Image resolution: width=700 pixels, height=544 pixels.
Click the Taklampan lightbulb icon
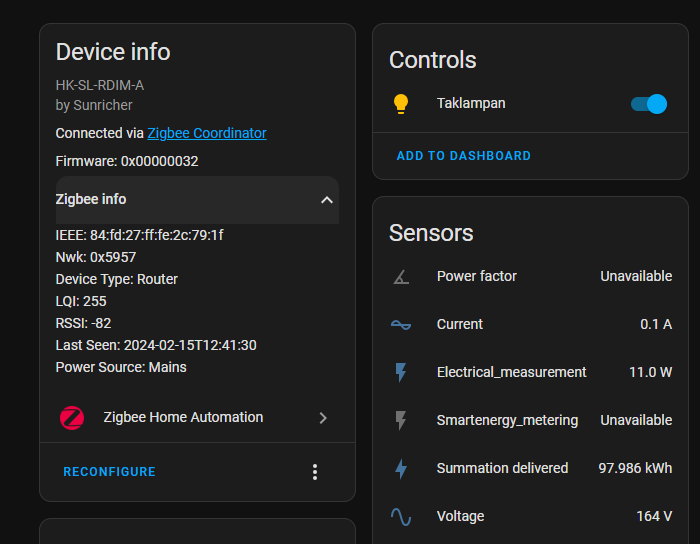tap(401, 103)
